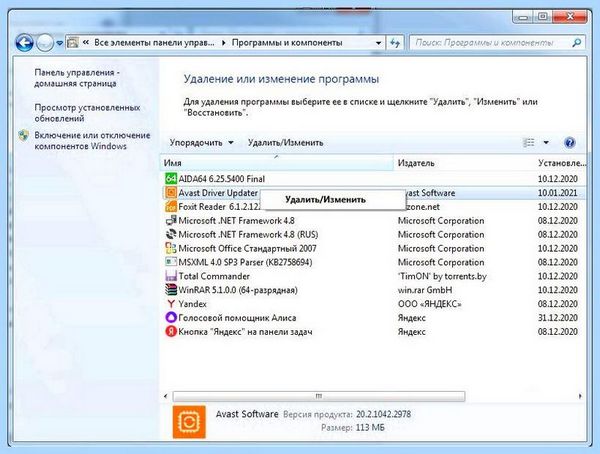Viewport: 600px width, 454px height.
Task: Click the change view icon
Action: pos(528,142)
